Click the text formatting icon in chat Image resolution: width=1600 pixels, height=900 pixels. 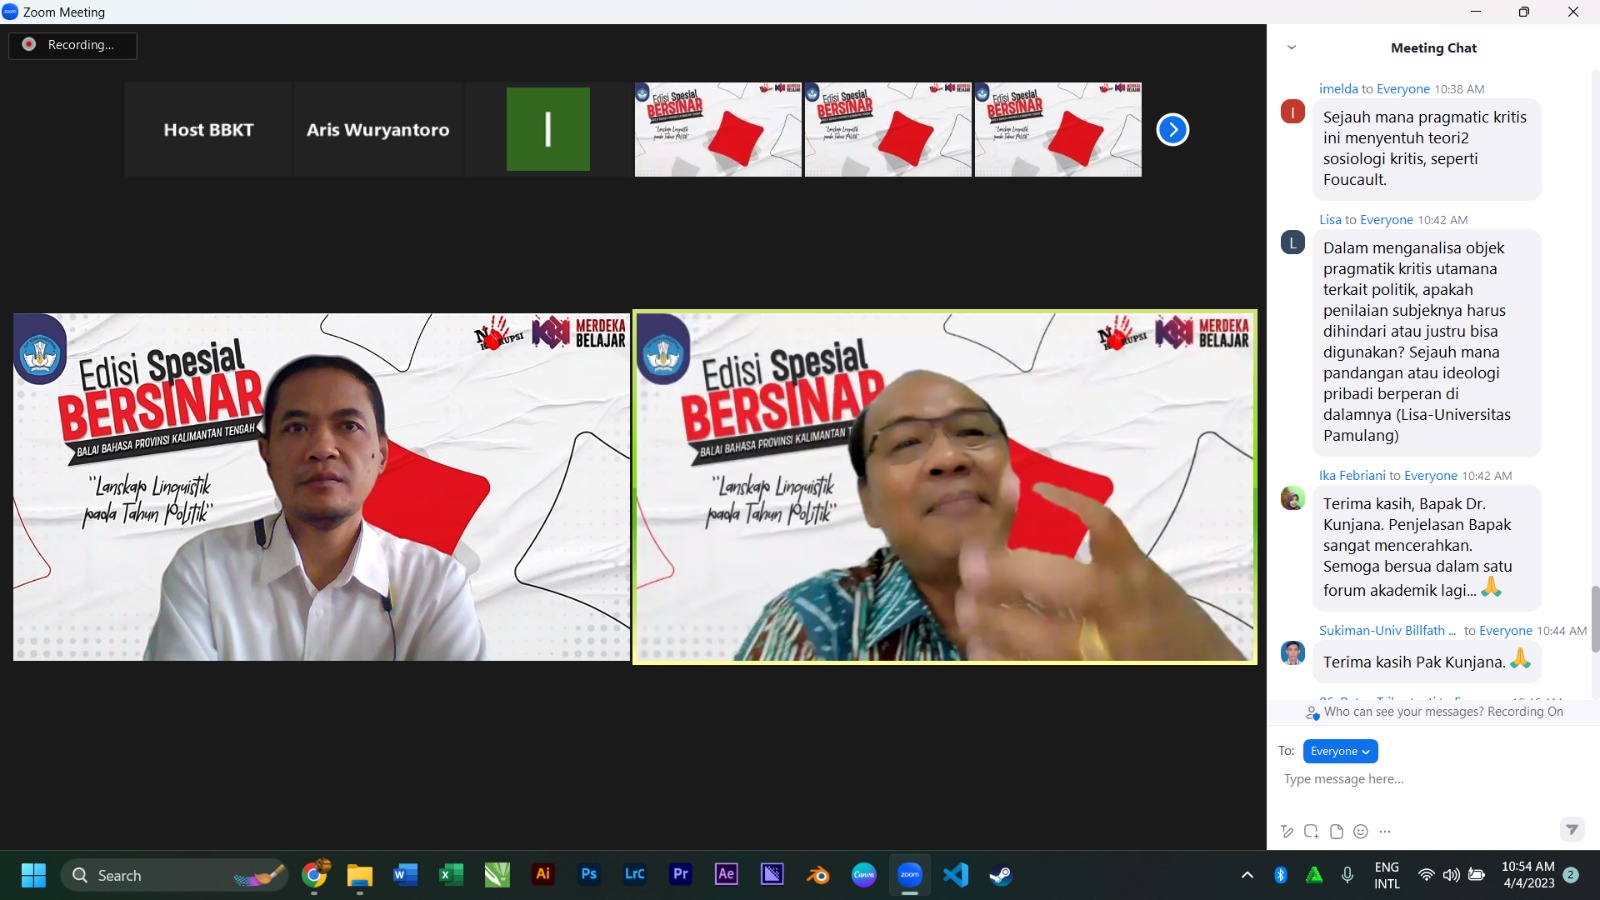(x=1287, y=831)
